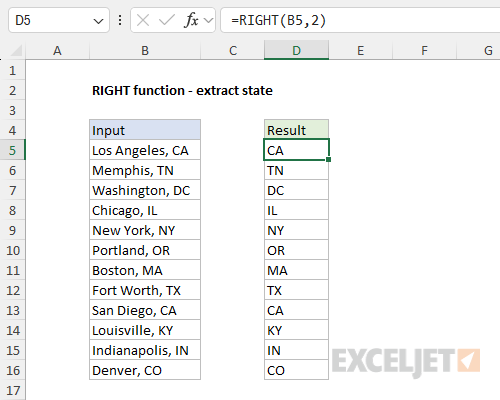This screenshot has height=400, width=500.
Task: Select row 3 header
Action: click(13, 110)
